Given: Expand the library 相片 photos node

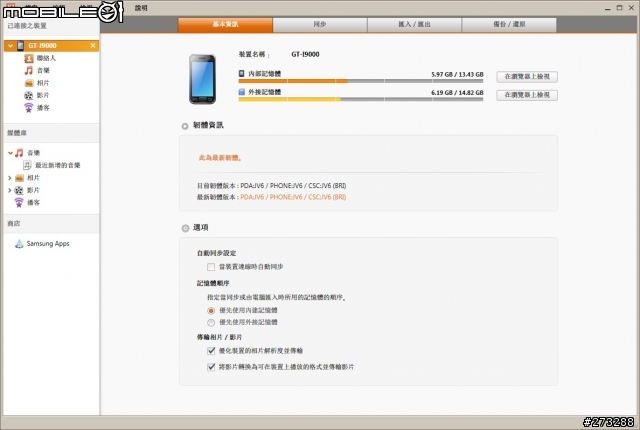Looking at the screenshot, I should tap(10, 178).
